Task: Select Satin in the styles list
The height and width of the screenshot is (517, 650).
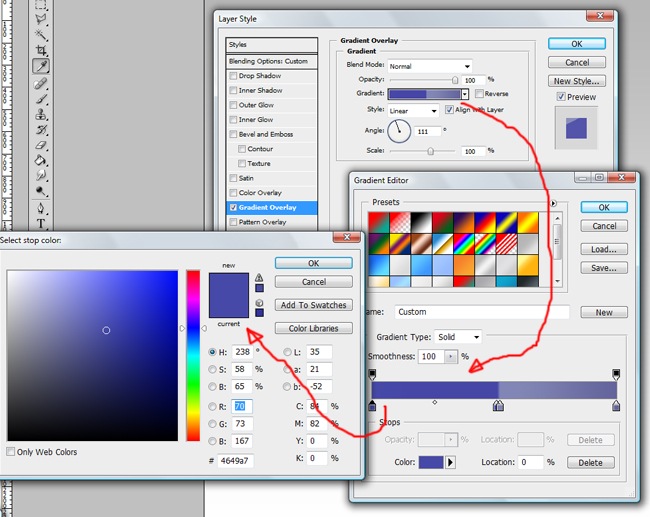Action: pos(246,178)
